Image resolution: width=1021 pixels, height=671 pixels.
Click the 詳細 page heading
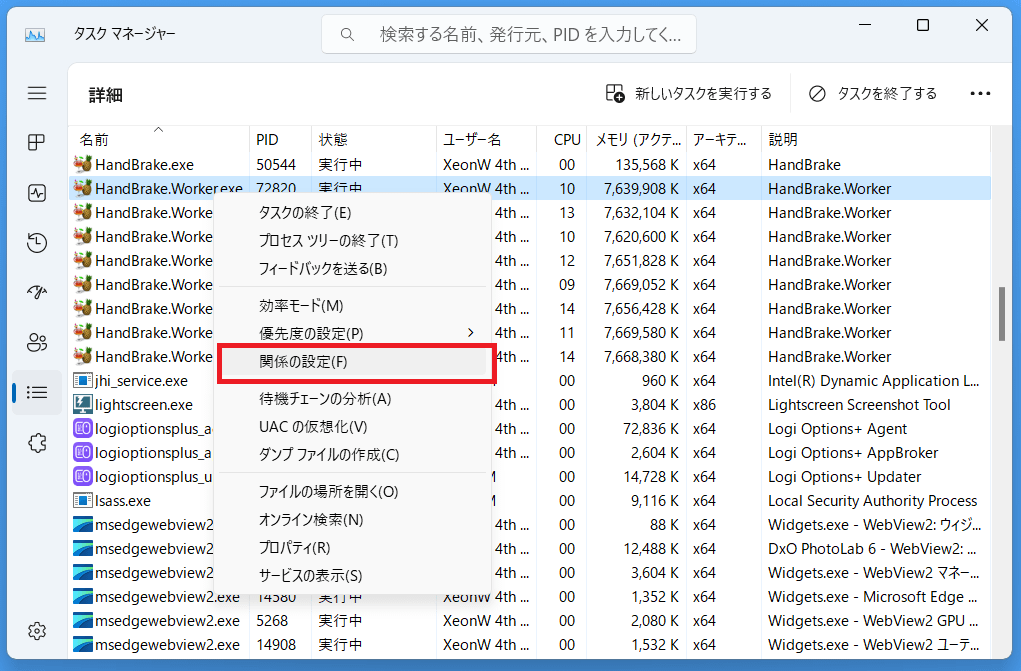[105, 95]
